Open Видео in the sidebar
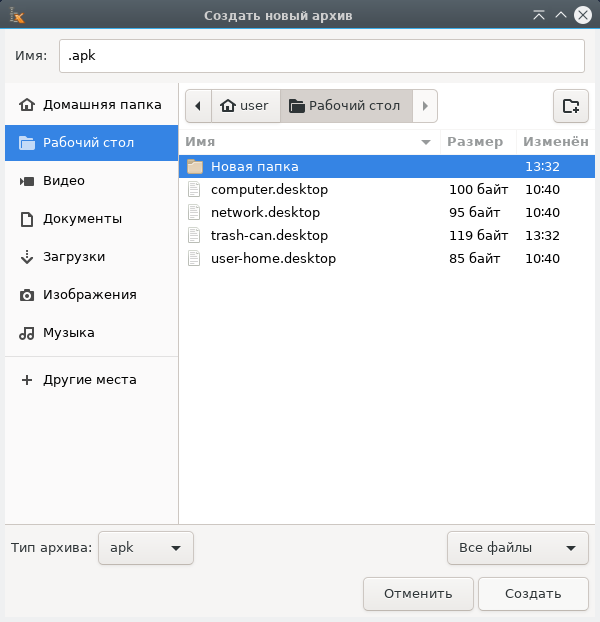Viewport: 600px width, 622px height. coord(64,181)
